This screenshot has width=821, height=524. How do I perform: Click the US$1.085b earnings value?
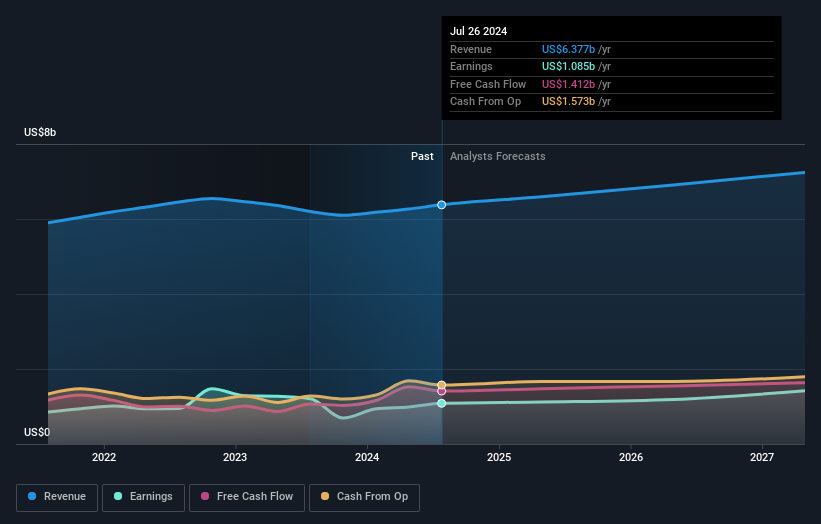click(x=568, y=66)
